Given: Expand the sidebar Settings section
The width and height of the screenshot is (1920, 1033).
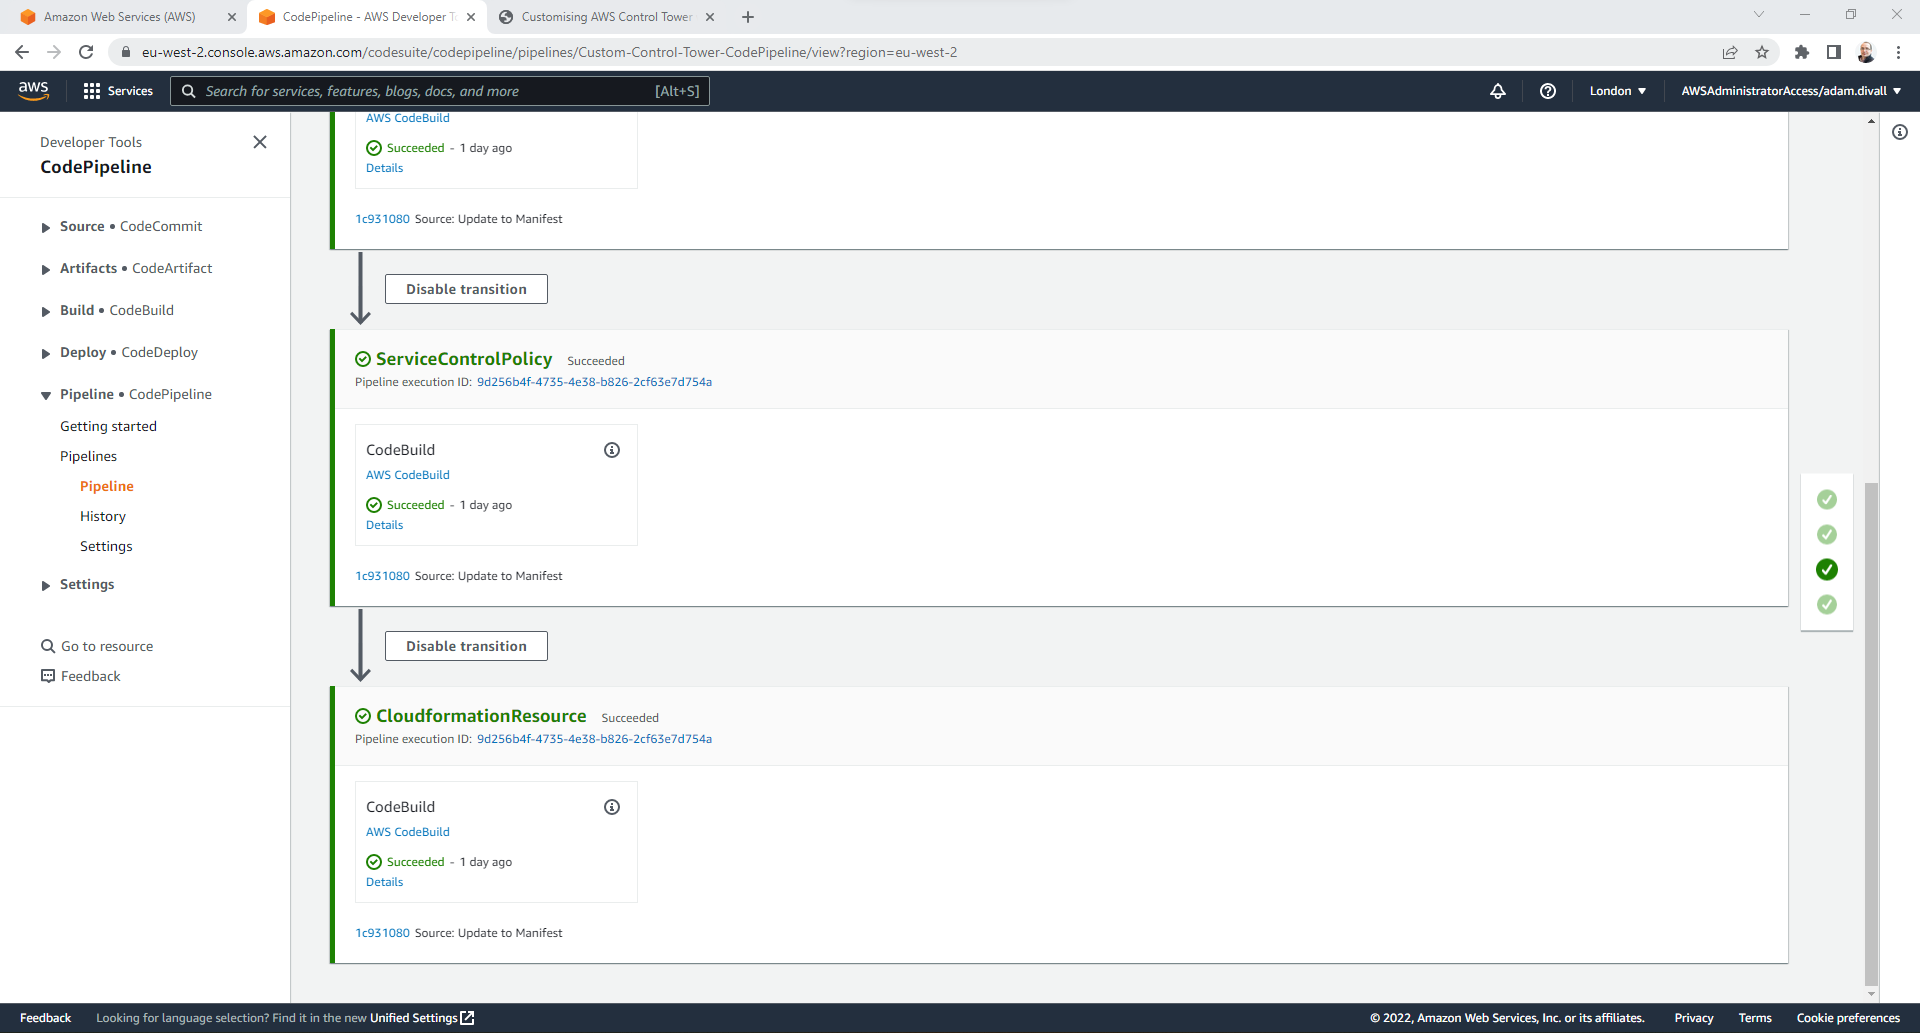Looking at the screenshot, I should (45, 586).
